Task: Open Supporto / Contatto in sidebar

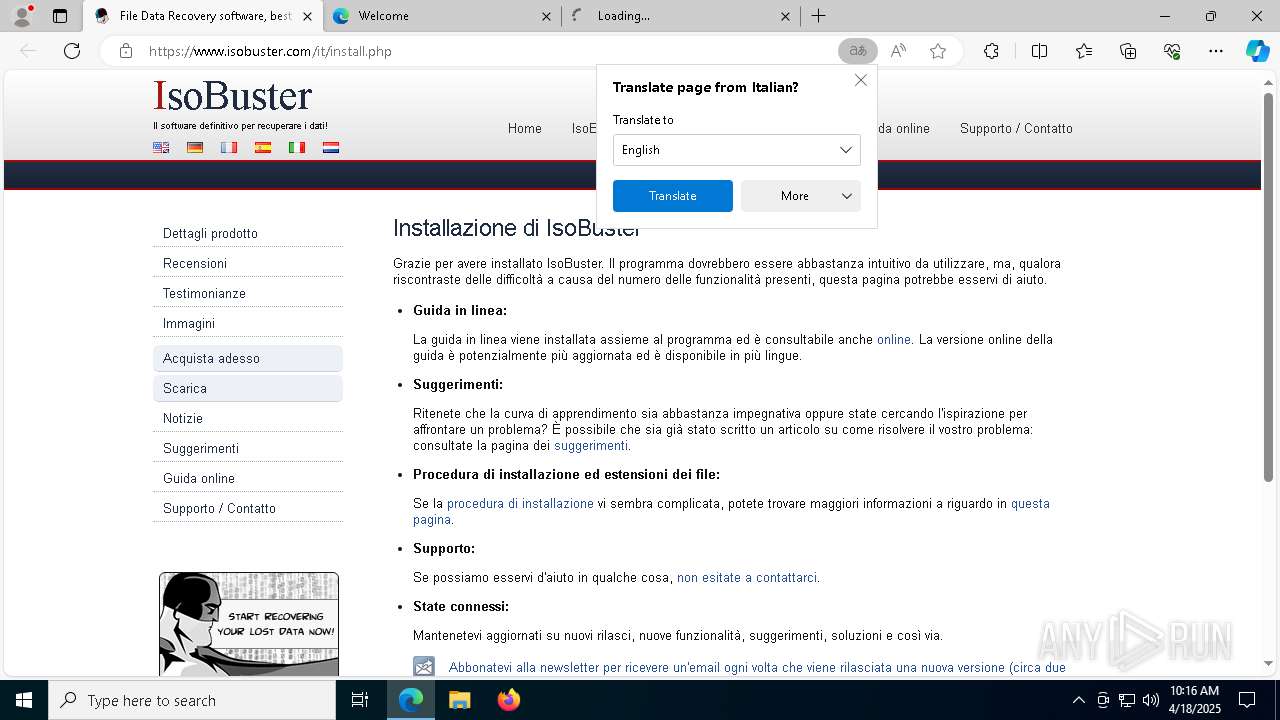Action: (x=248, y=508)
